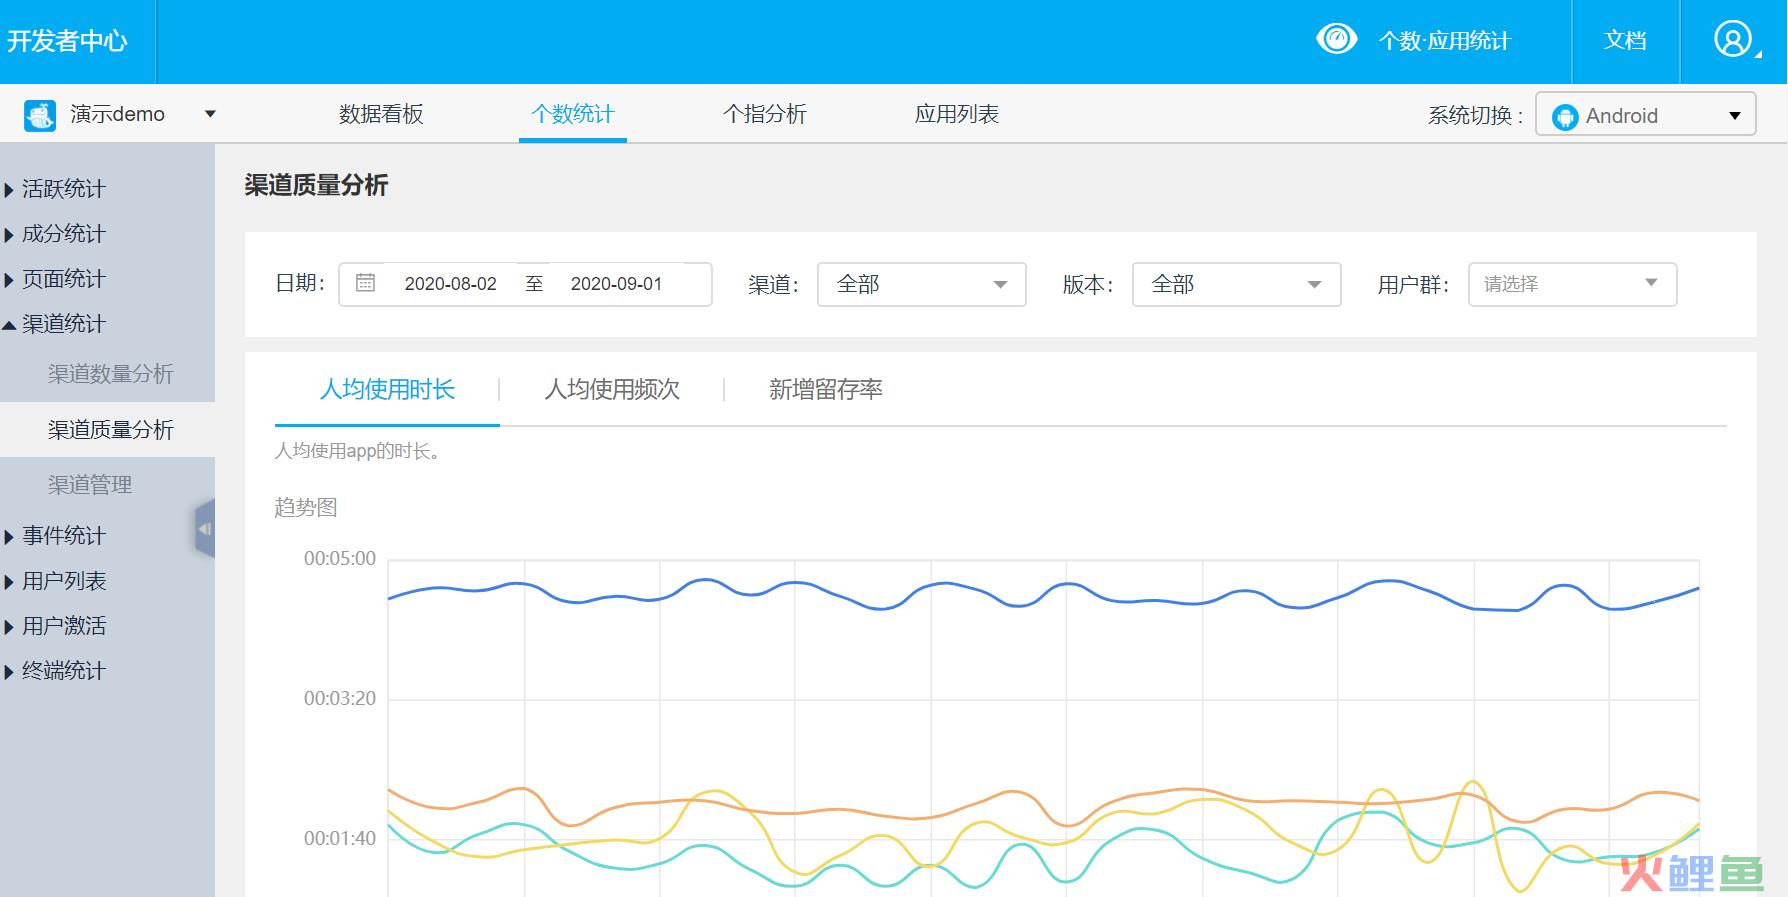Screen dimensions: 1788x897
Task: Click the 渠道质量分析 page heading
Action: click(316, 185)
